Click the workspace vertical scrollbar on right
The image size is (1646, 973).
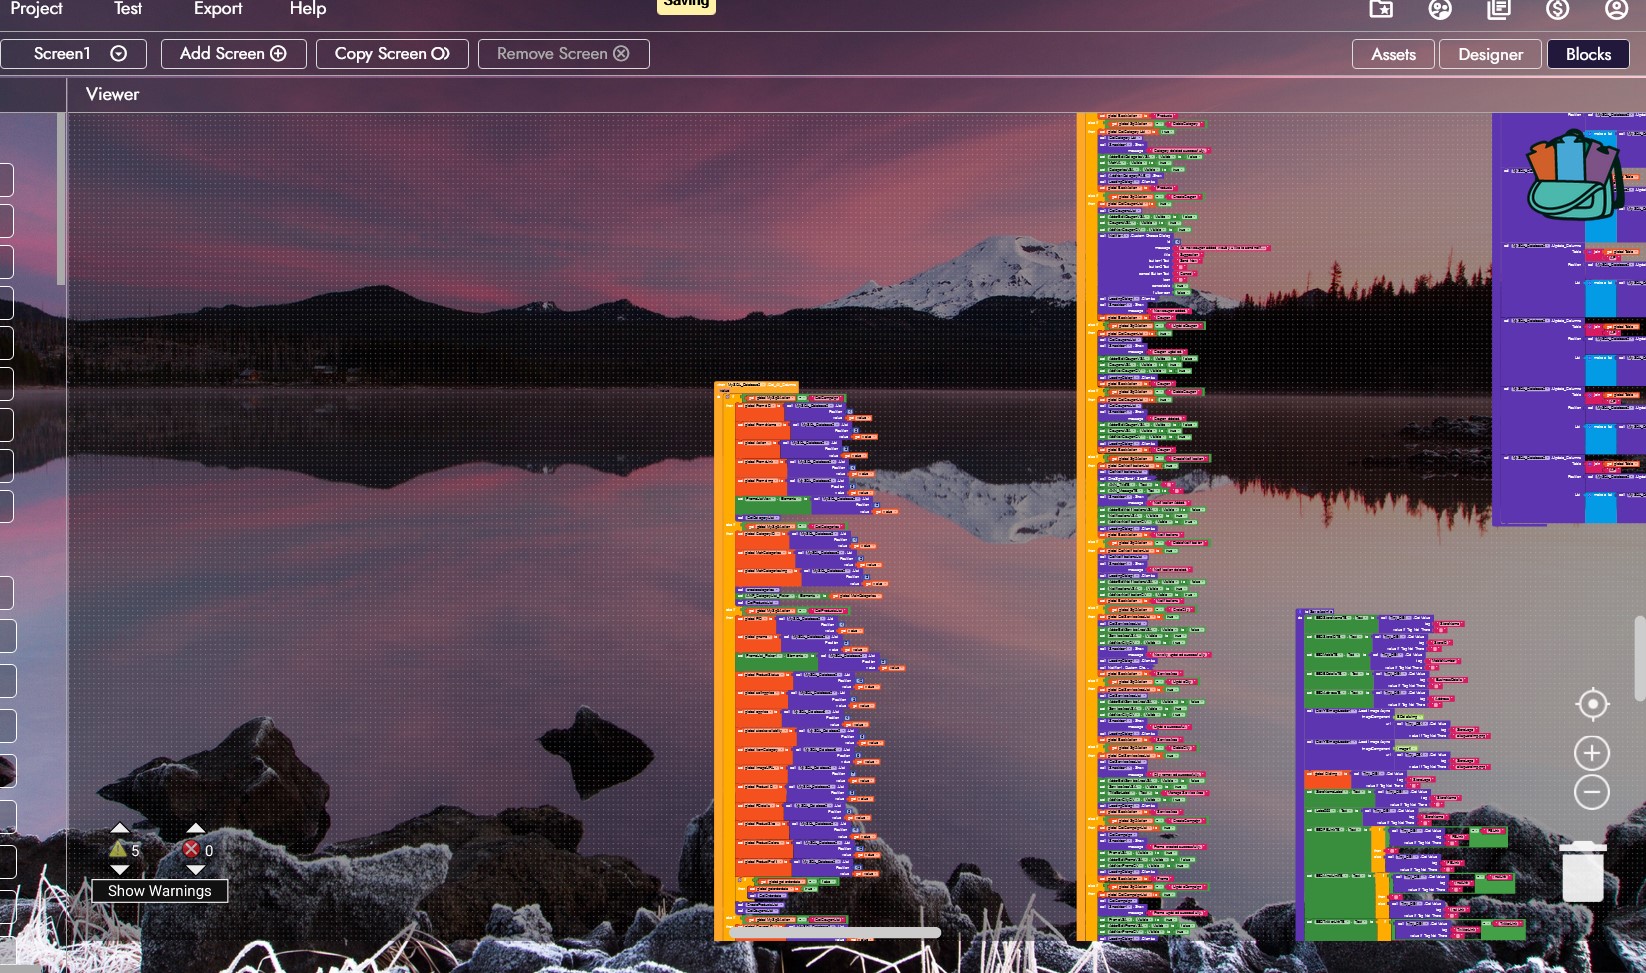click(1640, 658)
